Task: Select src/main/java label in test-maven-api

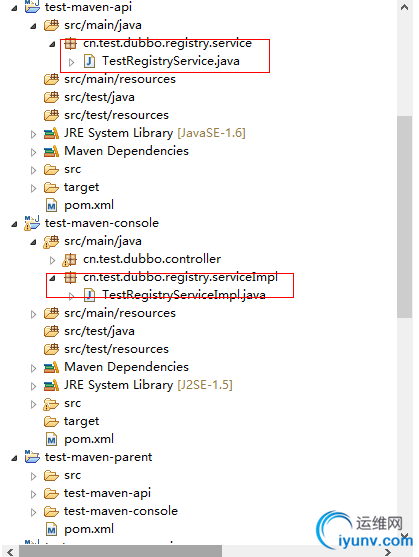Action: coord(103,26)
